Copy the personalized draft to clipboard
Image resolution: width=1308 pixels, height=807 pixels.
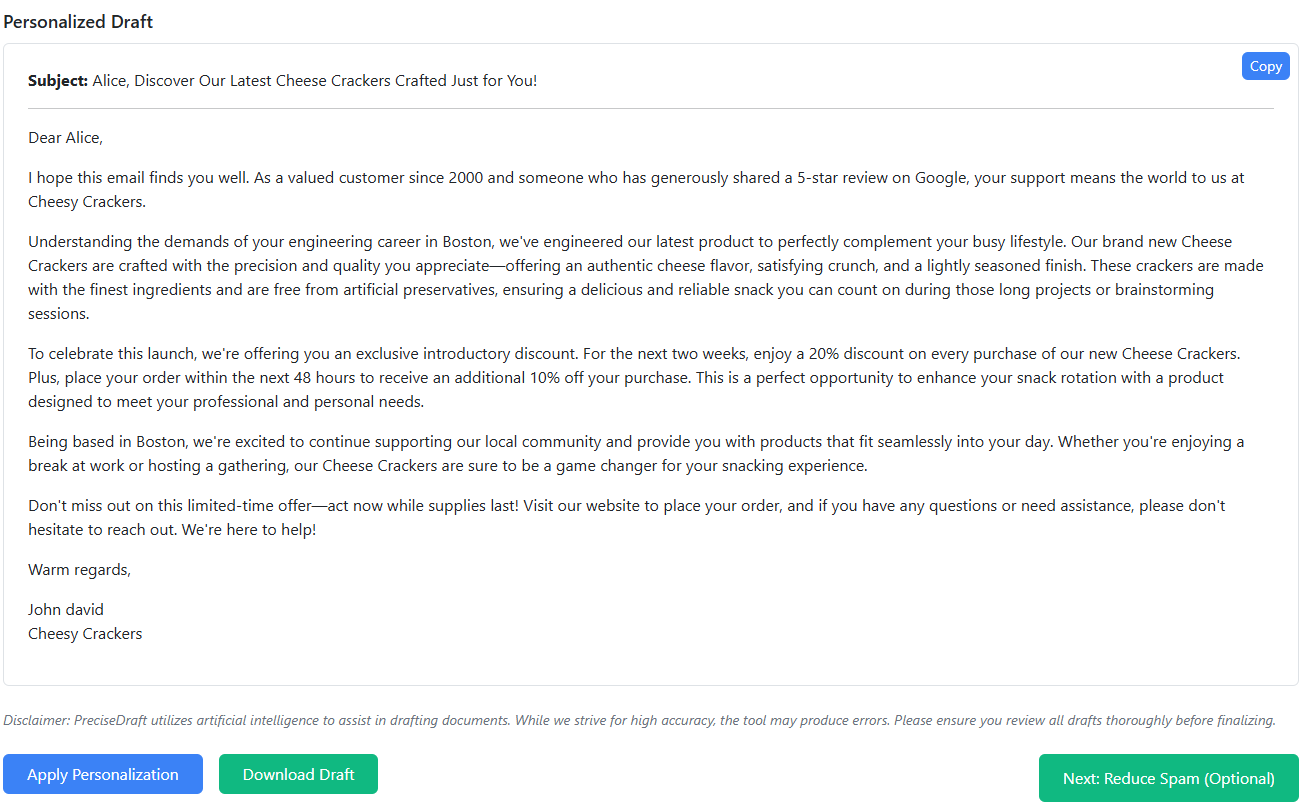point(1265,66)
